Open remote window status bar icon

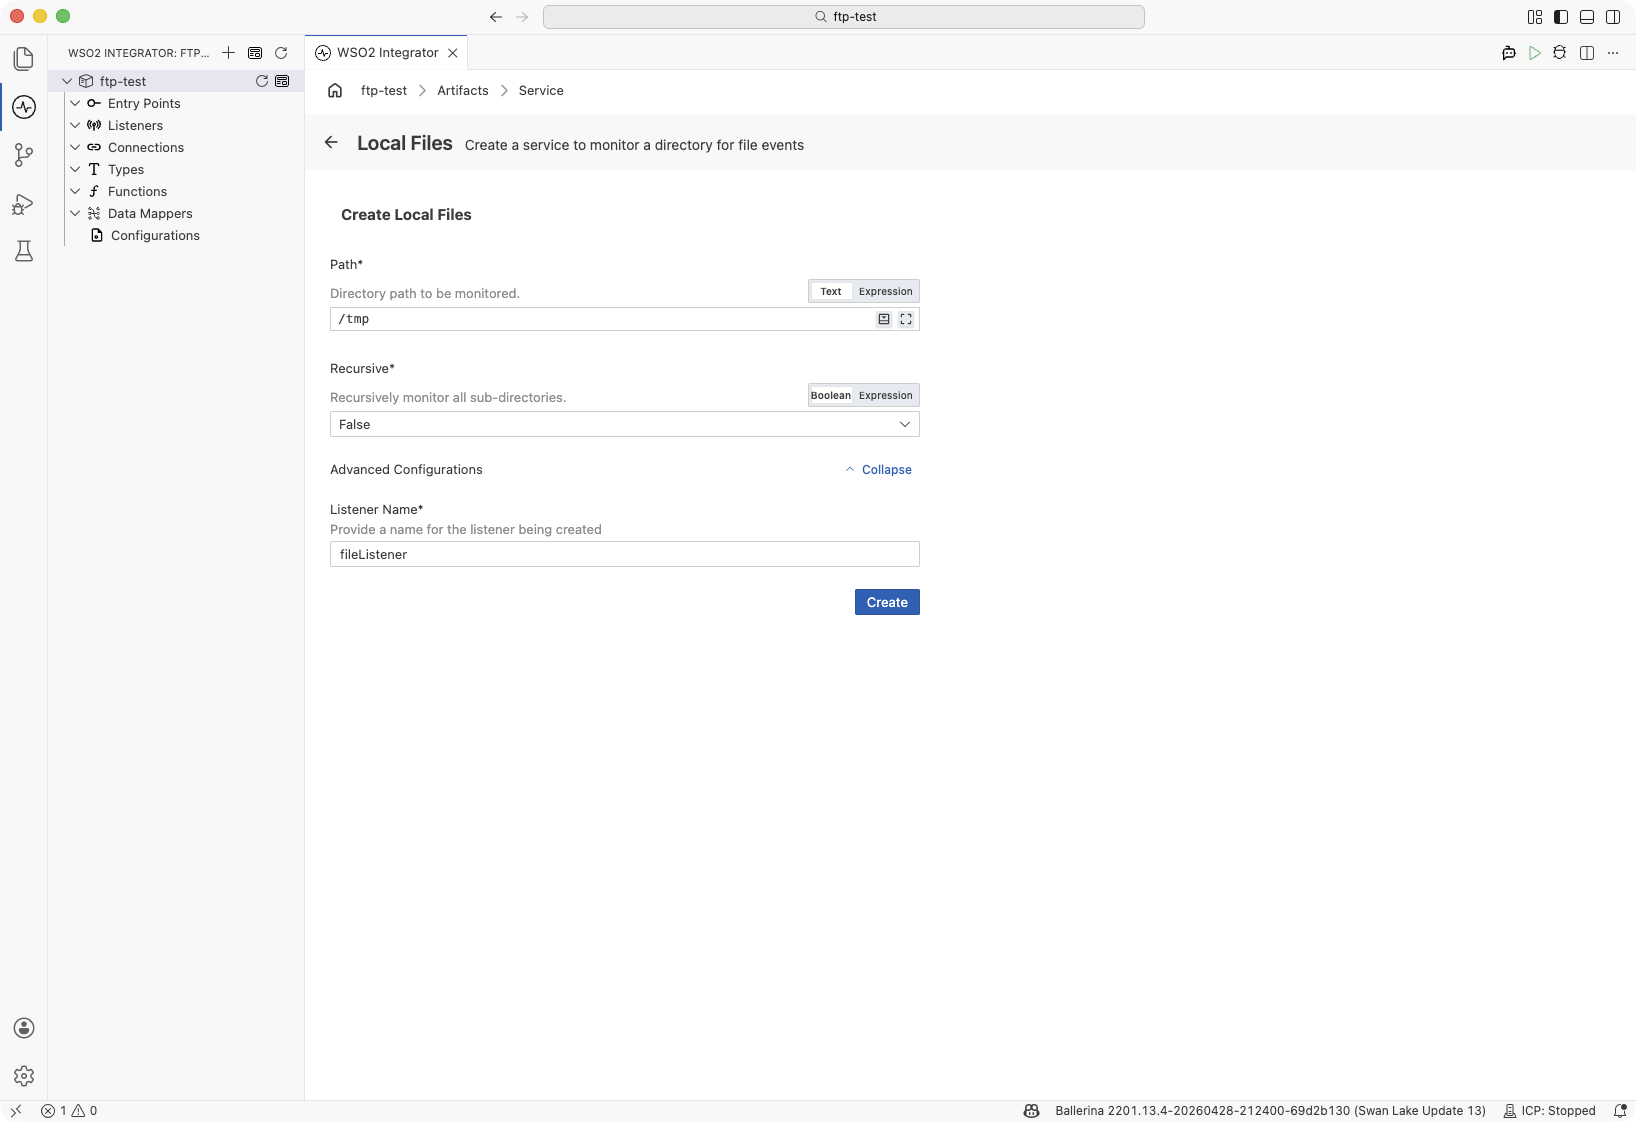16,1110
